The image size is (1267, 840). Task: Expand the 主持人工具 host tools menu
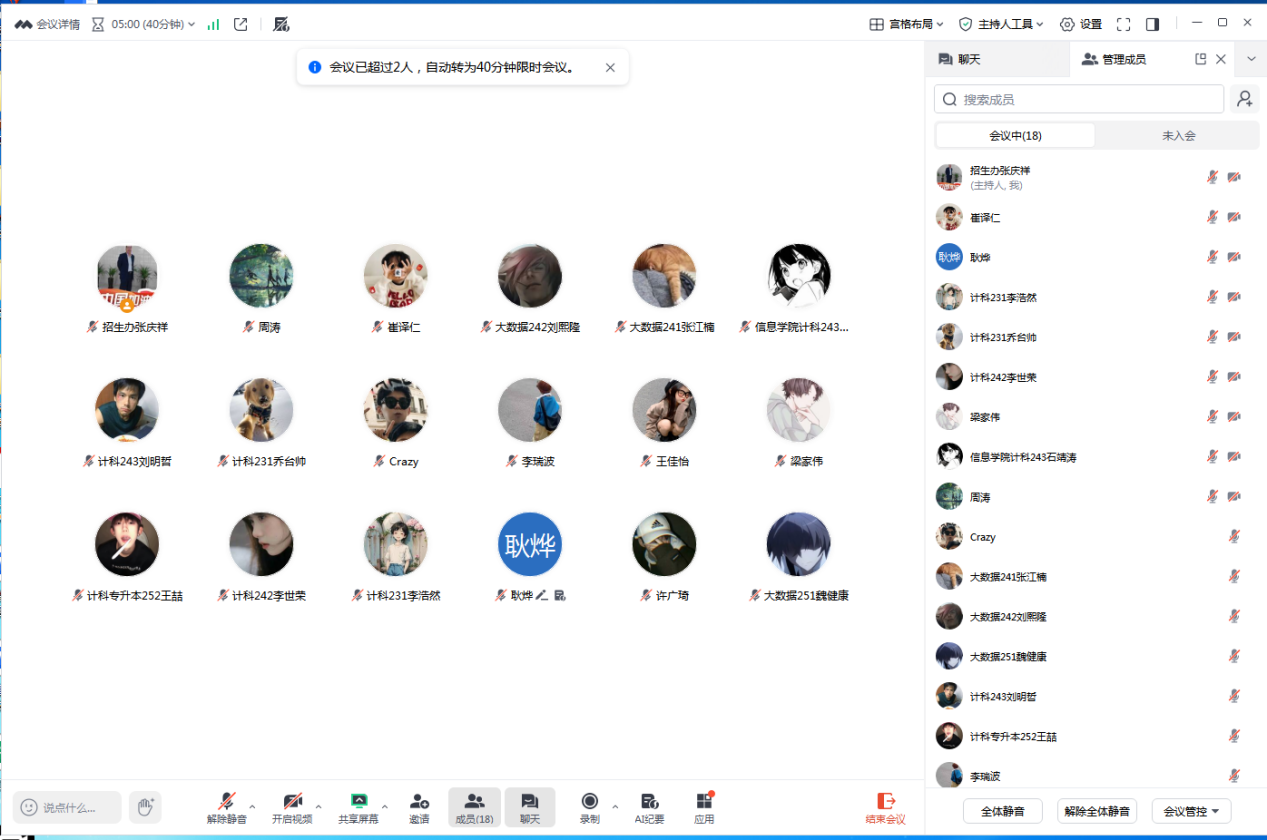pyautogui.click(x=1000, y=24)
